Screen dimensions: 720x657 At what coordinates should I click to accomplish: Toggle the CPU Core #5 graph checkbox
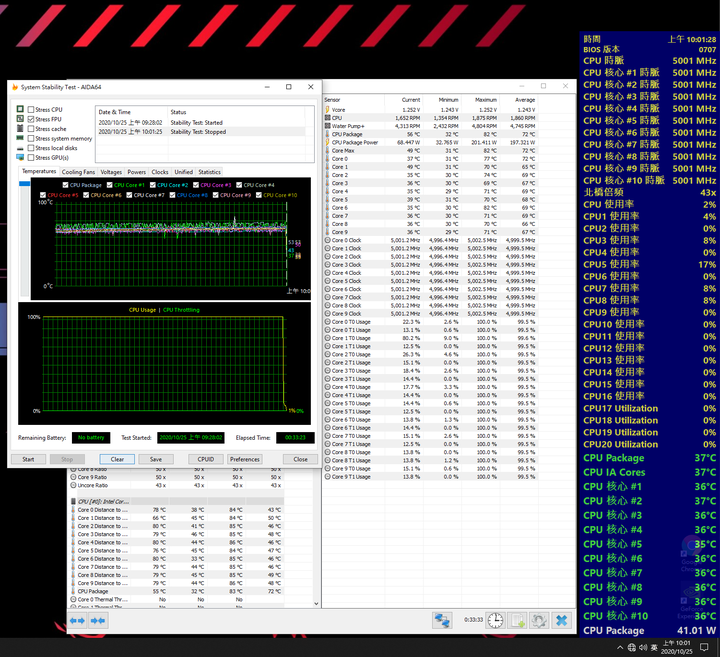pyautogui.click(x=43, y=195)
